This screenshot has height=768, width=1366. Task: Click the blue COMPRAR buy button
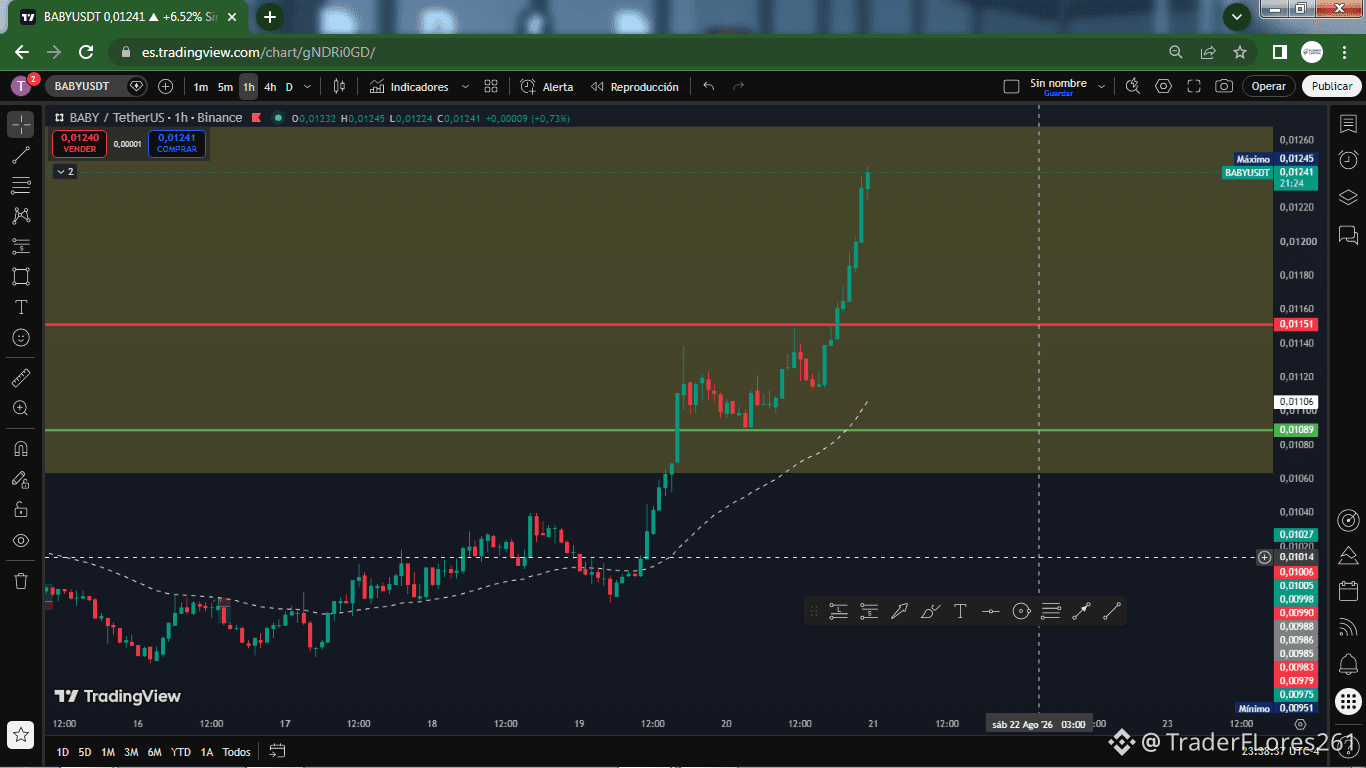click(177, 144)
